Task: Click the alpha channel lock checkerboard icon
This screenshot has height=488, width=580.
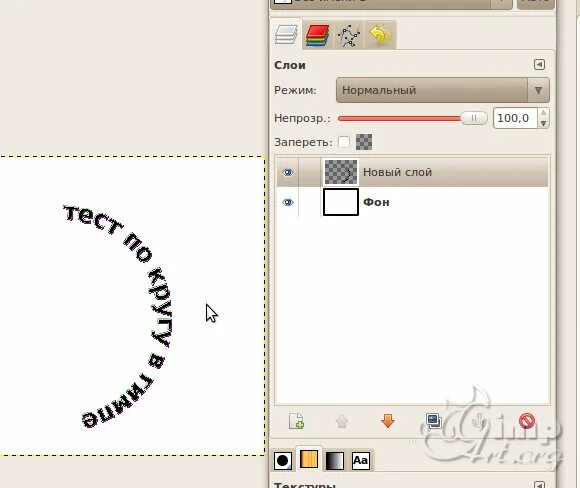Action: point(364,142)
